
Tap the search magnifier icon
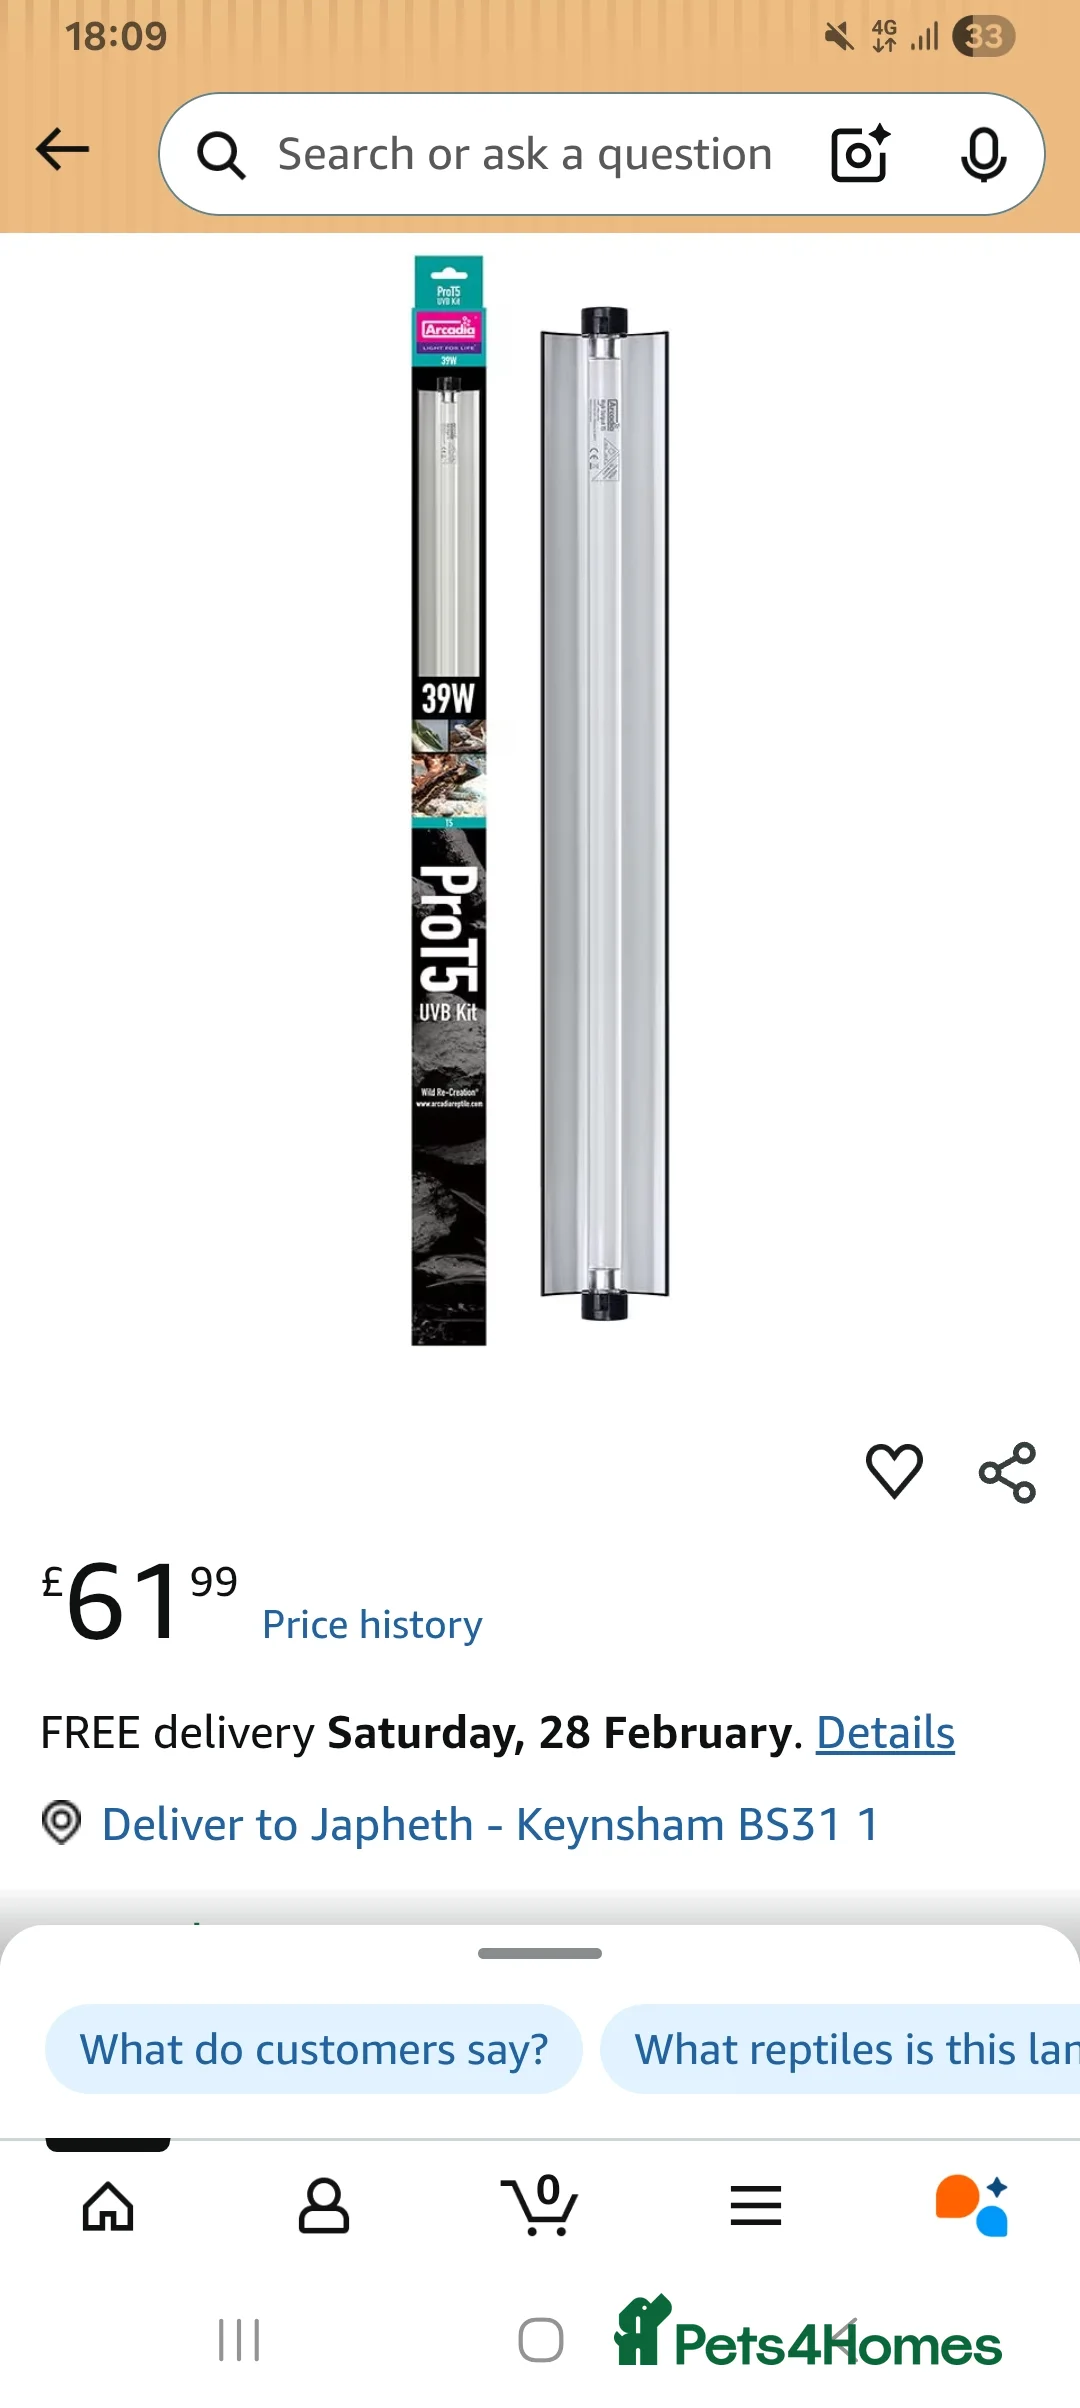click(x=221, y=155)
